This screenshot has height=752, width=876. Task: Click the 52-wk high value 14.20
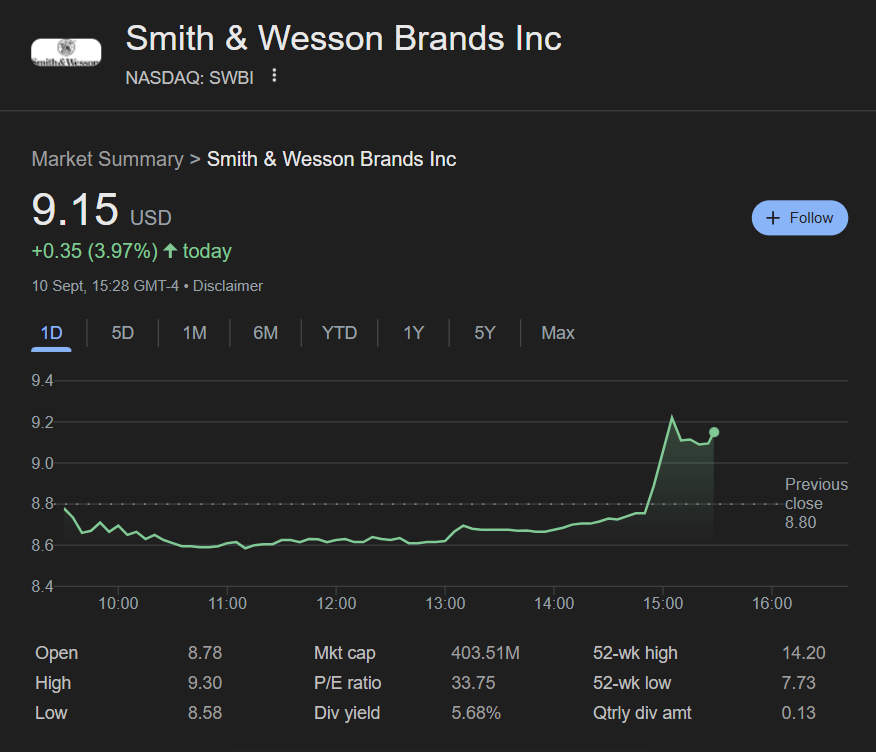pos(803,653)
